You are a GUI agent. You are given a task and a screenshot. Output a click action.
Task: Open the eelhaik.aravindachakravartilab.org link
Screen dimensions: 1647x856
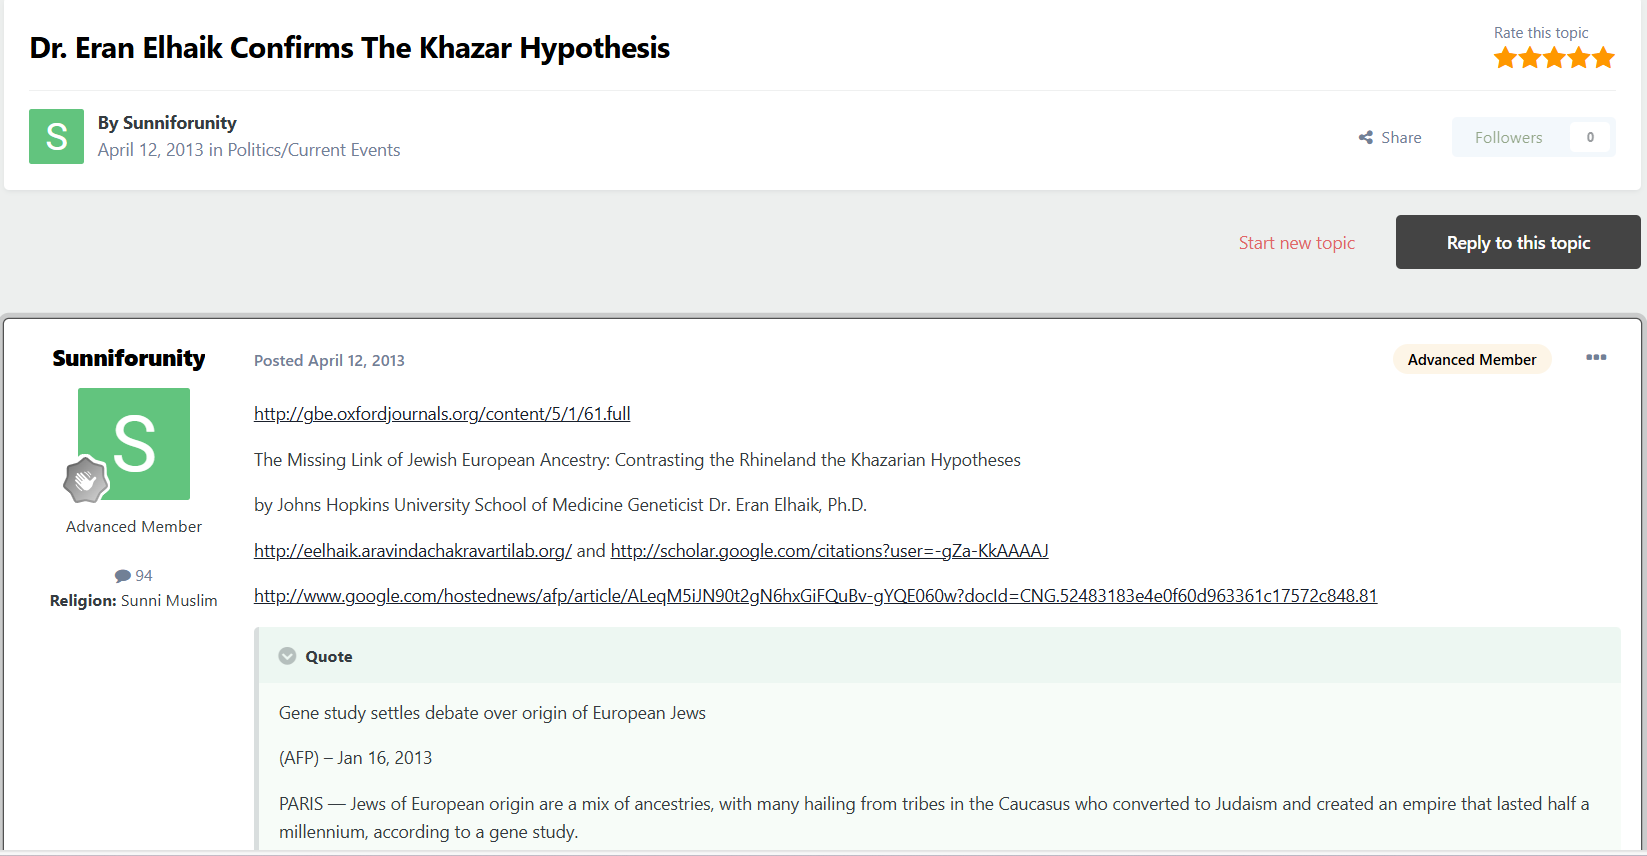coord(413,551)
